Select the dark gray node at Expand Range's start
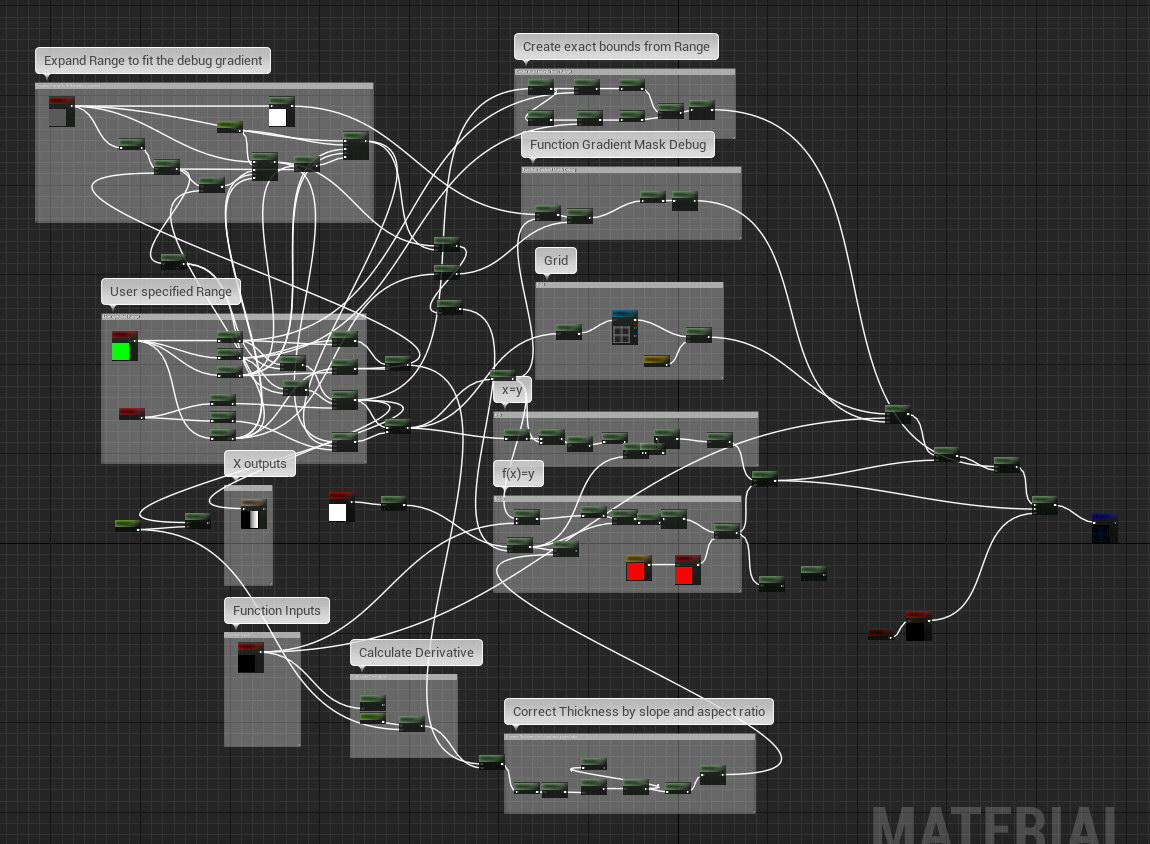Viewport: 1150px width, 844px height. pos(62,111)
